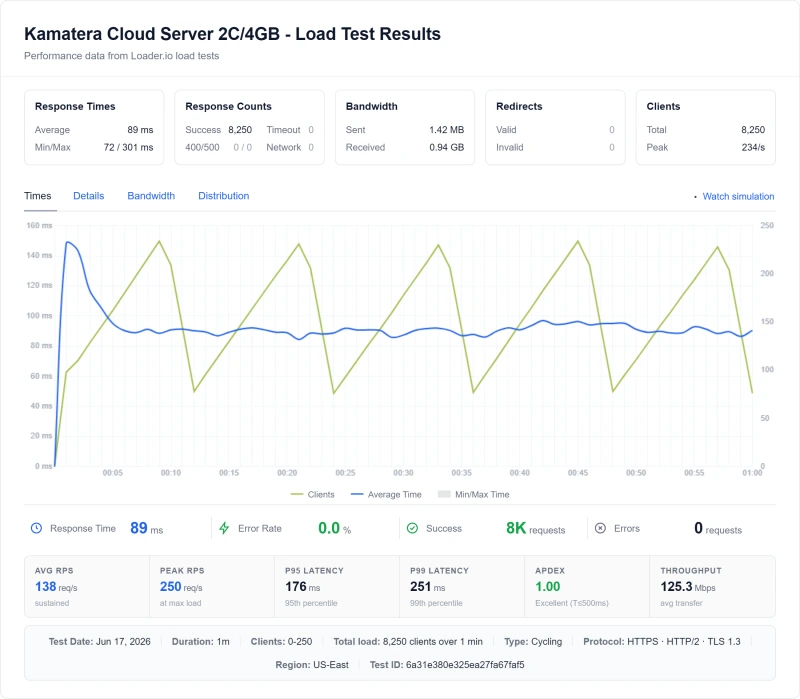Click the 'Total load: 8,250 clients over 1 min' entry
The width and height of the screenshot is (800, 699).
(408, 641)
